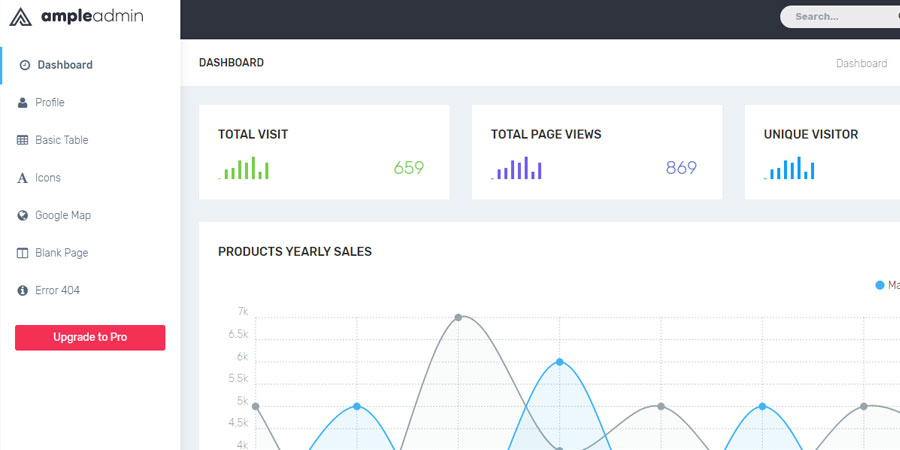Click the 7k y-axis label
Viewport: 900px width, 450px height.
click(x=243, y=312)
